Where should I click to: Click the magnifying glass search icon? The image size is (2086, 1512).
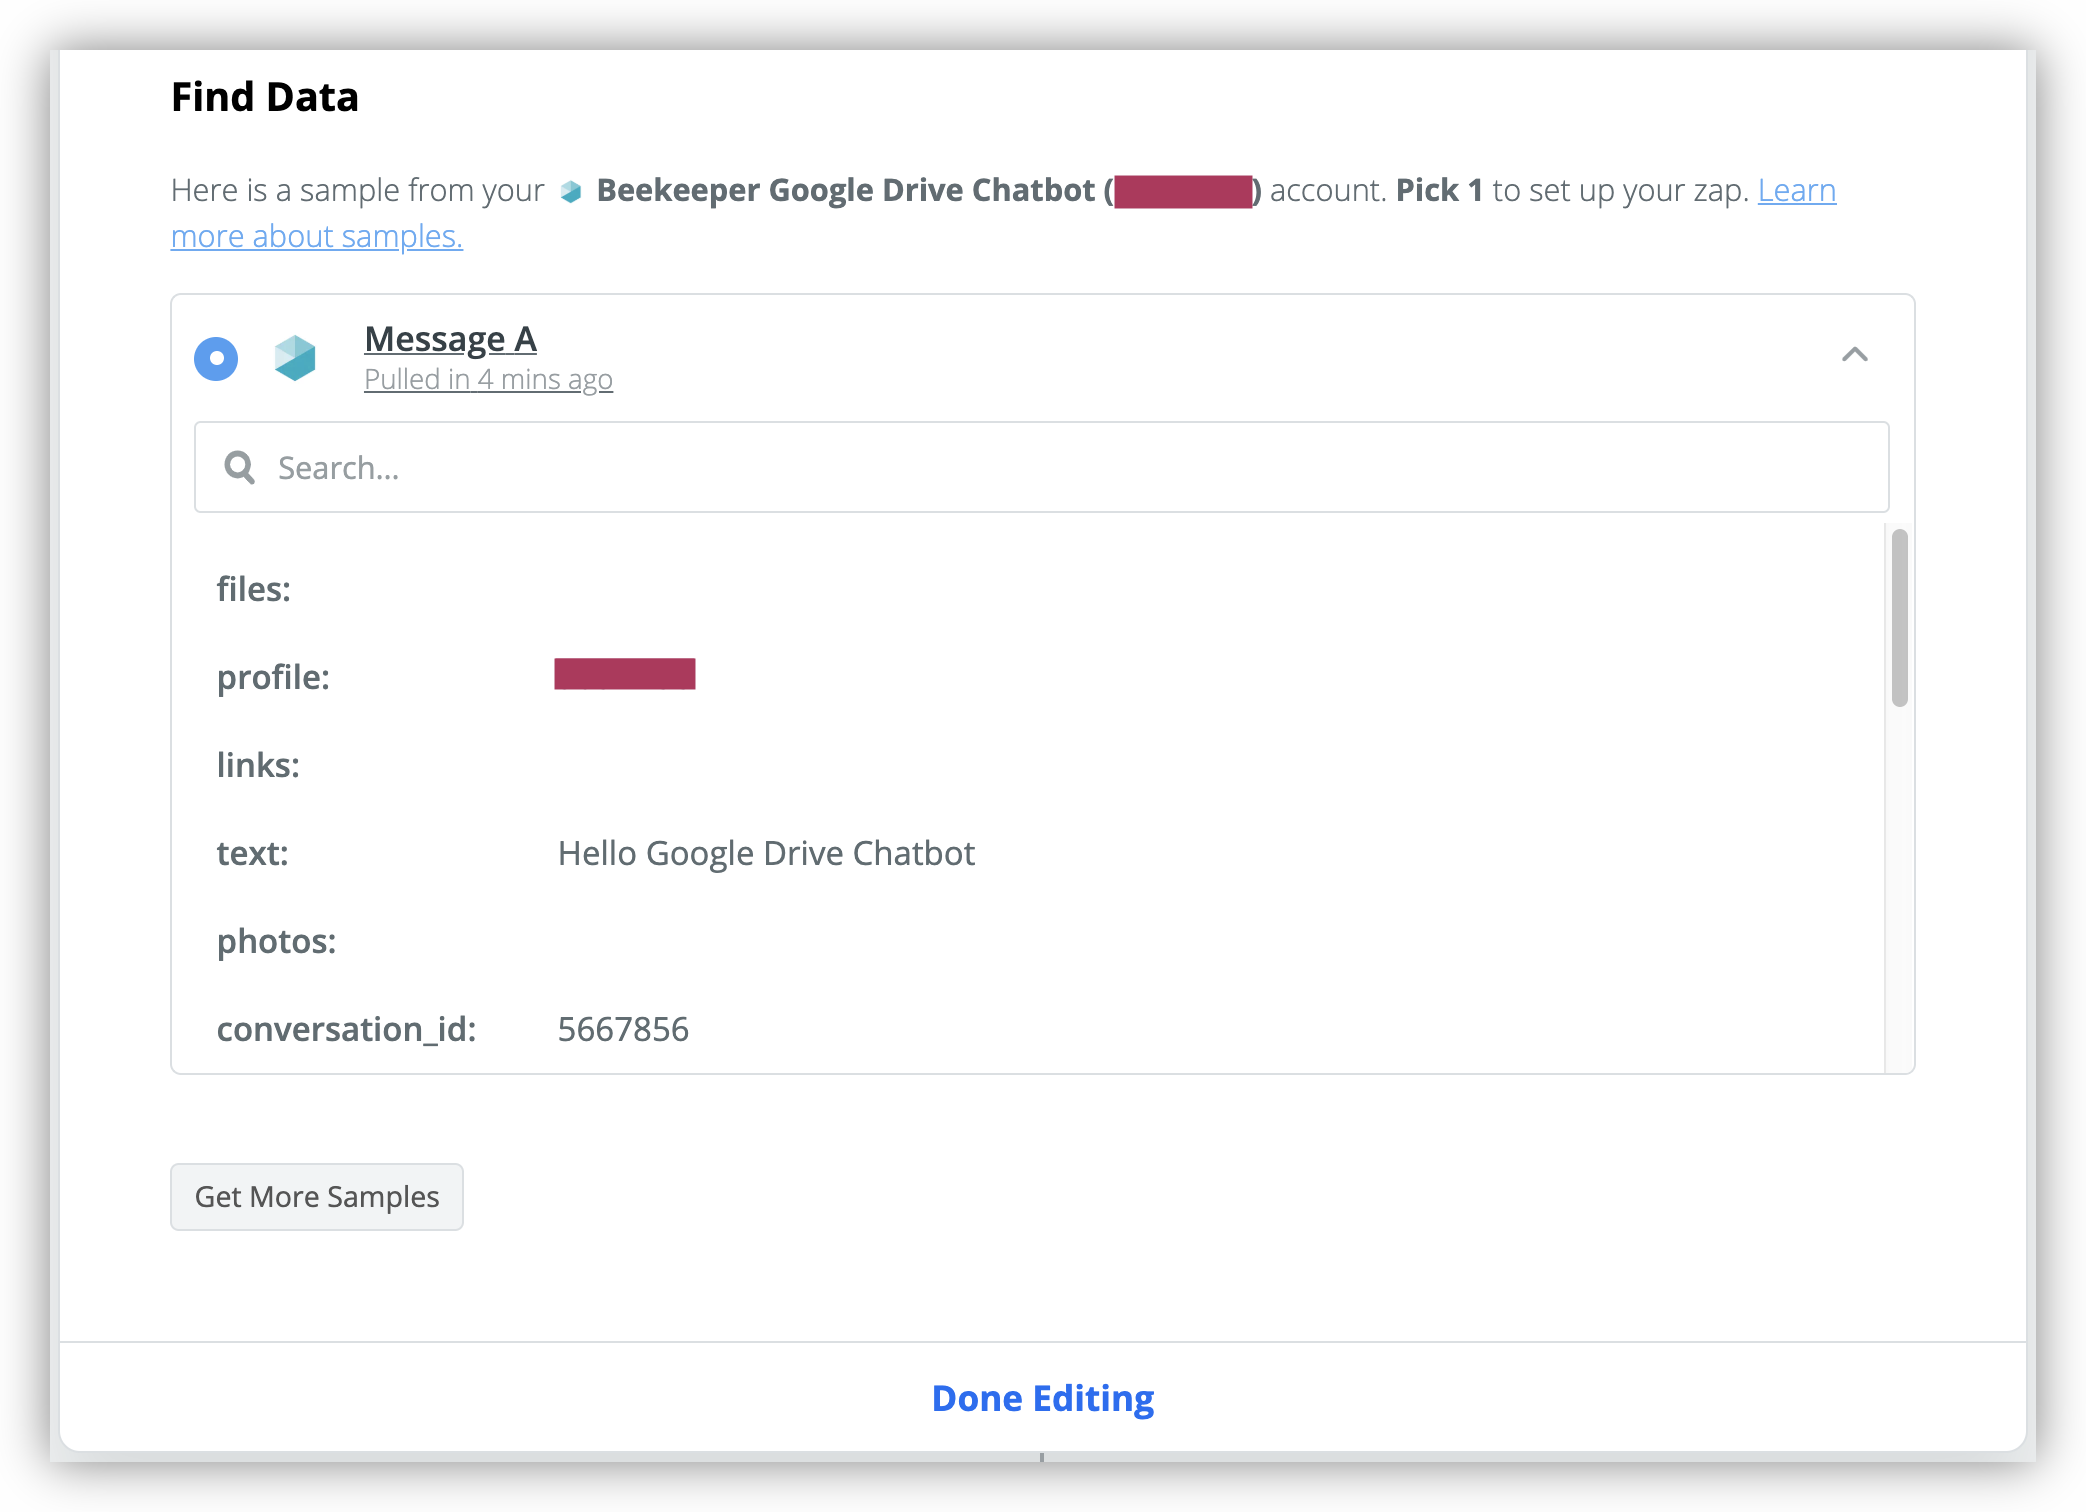pyautogui.click(x=240, y=467)
